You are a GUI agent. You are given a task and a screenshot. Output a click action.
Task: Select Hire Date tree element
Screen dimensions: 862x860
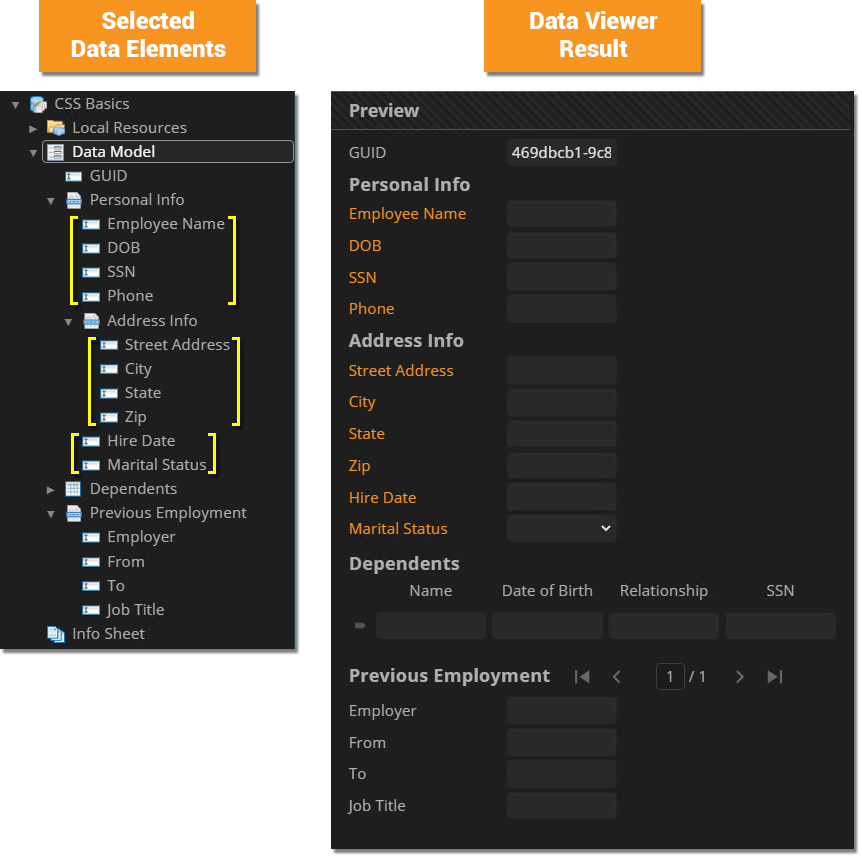(140, 441)
